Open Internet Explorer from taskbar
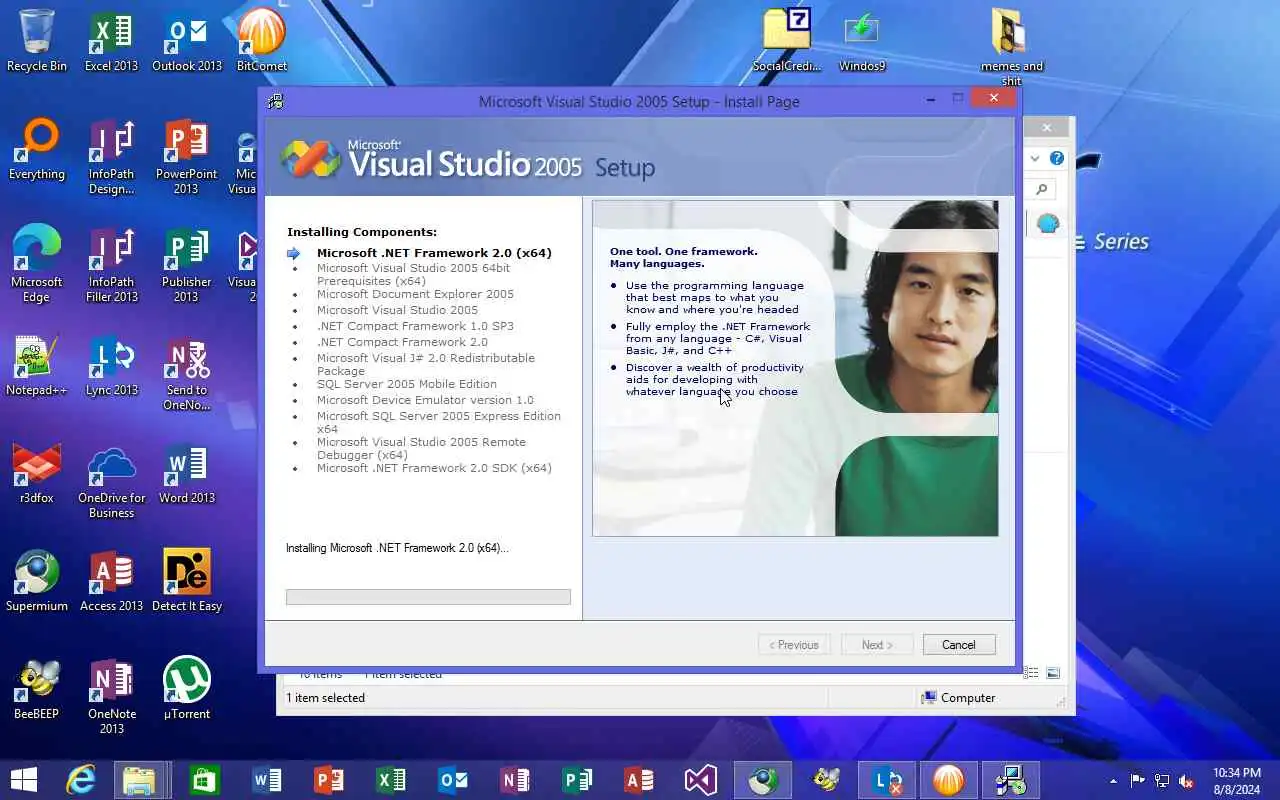The image size is (1280, 800). tap(80, 780)
